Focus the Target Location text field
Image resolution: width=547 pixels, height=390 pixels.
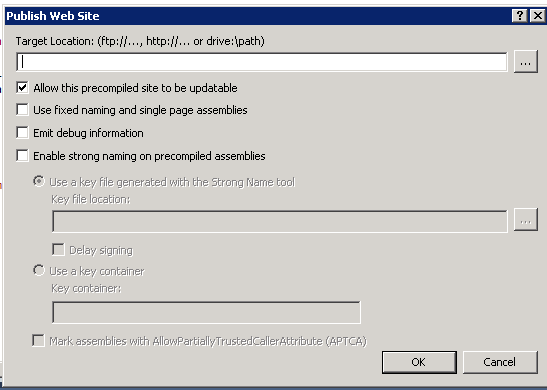click(262, 62)
